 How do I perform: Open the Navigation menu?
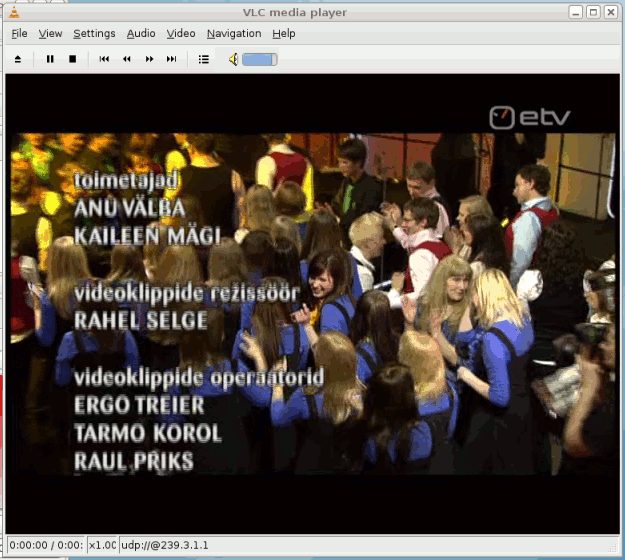pyautogui.click(x=234, y=33)
